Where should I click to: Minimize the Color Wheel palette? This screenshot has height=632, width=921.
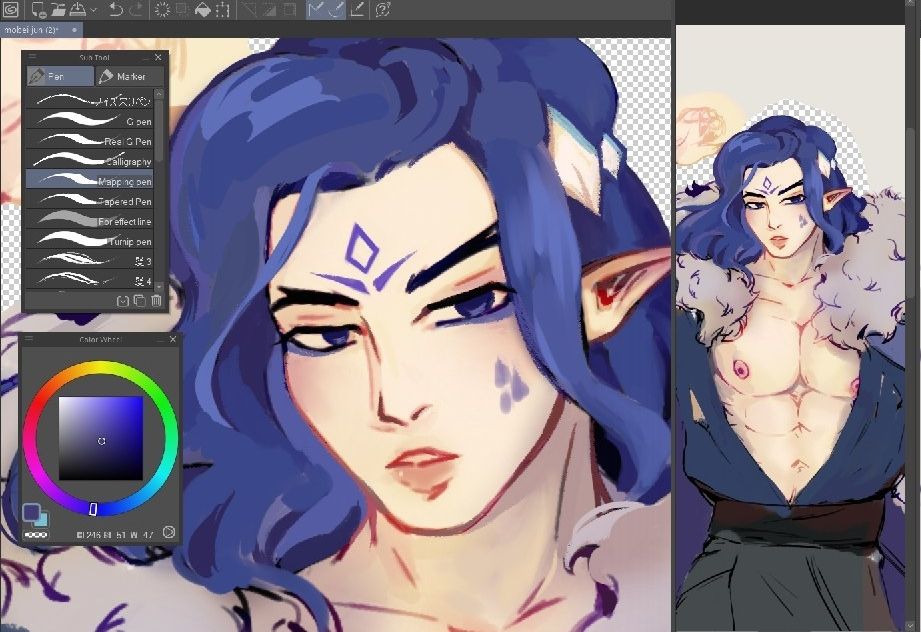pyautogui.click(x=160, y=339)
